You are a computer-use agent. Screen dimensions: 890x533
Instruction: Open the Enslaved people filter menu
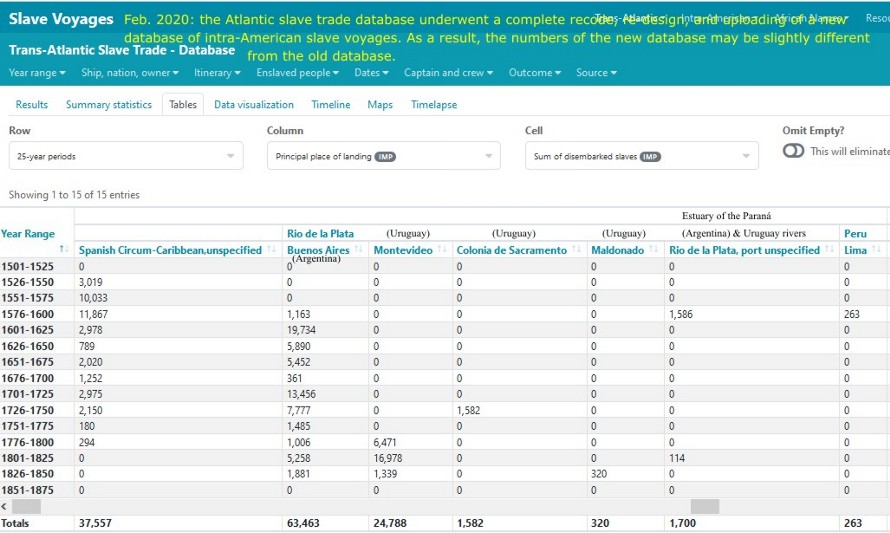(x=297, y=73)
